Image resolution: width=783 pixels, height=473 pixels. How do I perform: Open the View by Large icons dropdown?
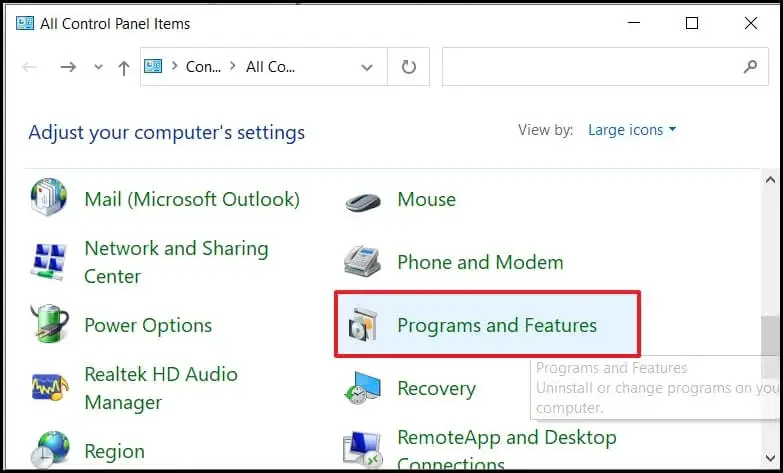pyautogui.click(x=632, y=130)
